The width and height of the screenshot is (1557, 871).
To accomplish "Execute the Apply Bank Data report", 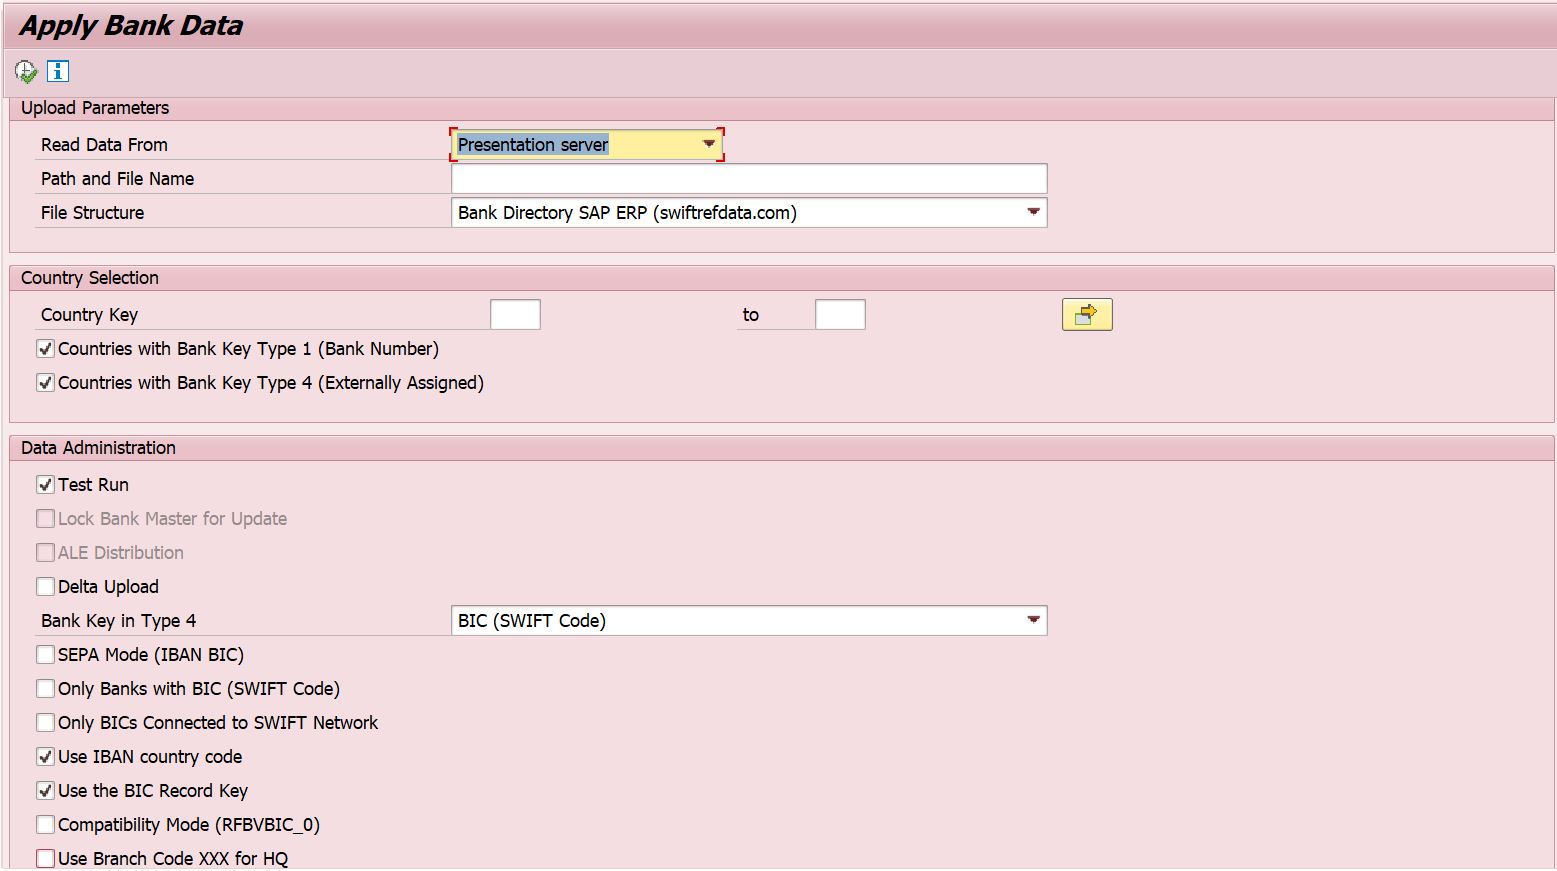I will point(23,71).
